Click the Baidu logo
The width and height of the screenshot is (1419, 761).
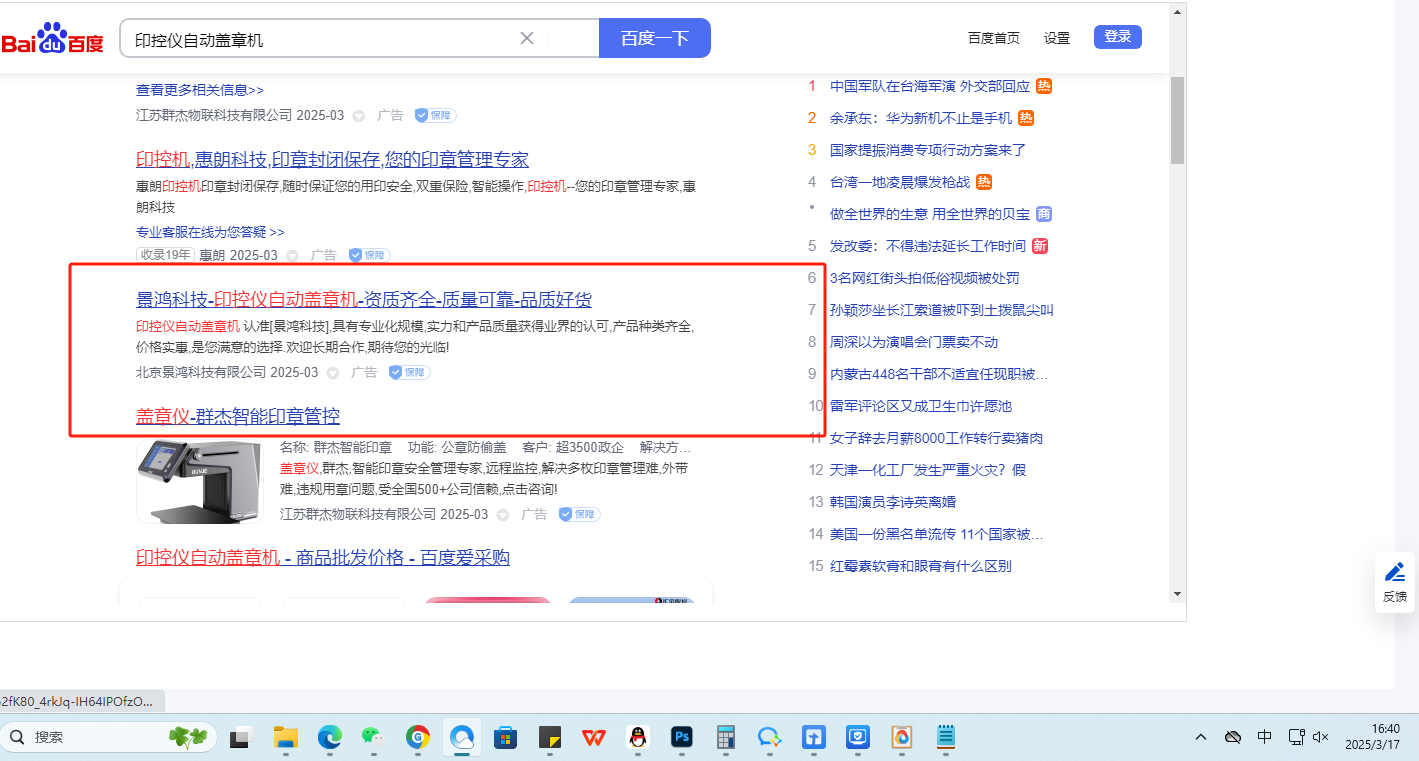pos(52,39)
